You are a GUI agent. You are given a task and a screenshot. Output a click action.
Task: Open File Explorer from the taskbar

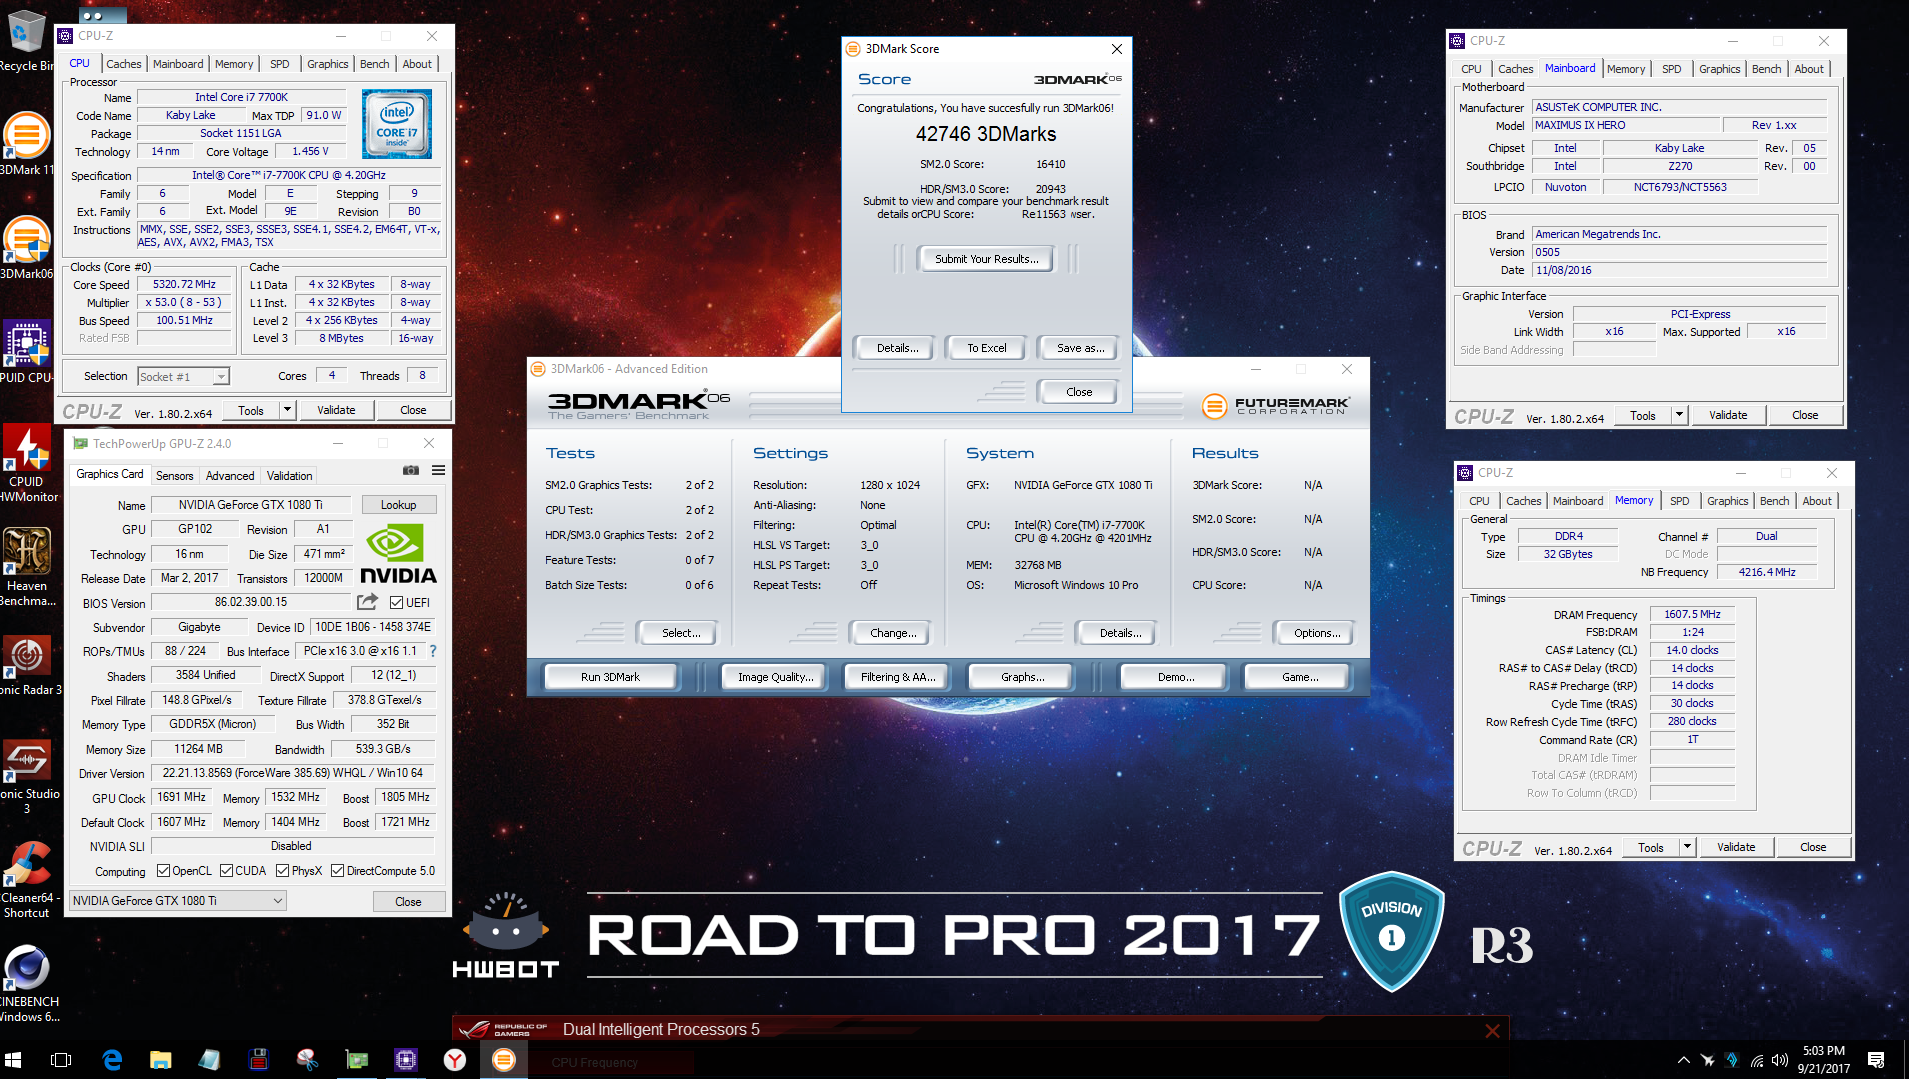160,1060
